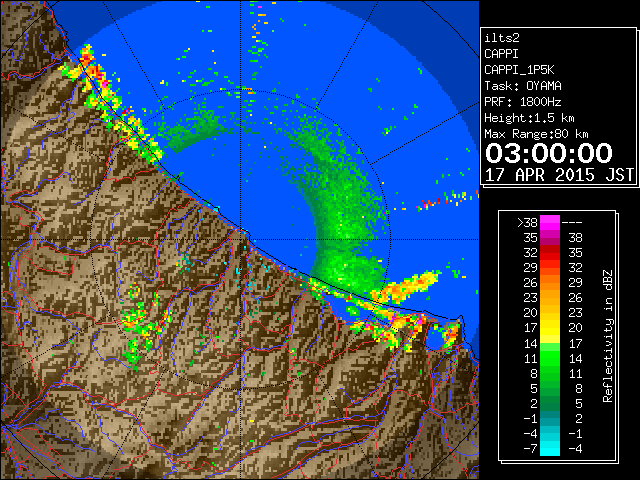Screen dimensions: 640x480
Task: Click the yellow 17-20 dBZ legend swatch
Action: [x=550, y=328]
